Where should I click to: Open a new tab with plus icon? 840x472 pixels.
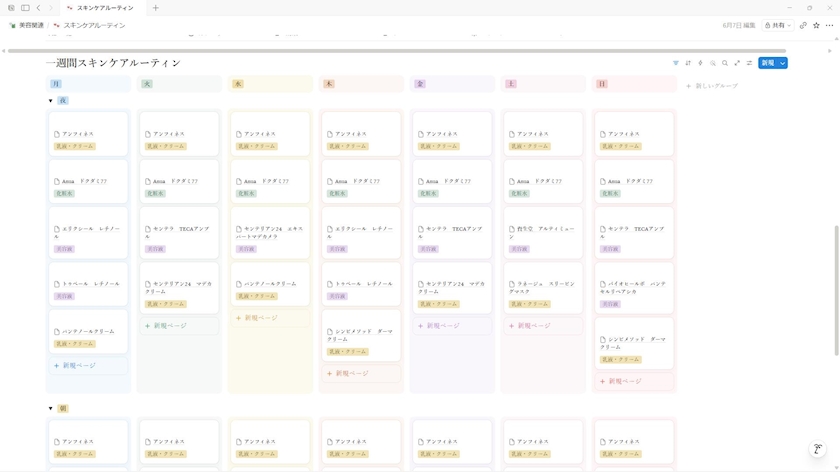(x=155, y=8)
